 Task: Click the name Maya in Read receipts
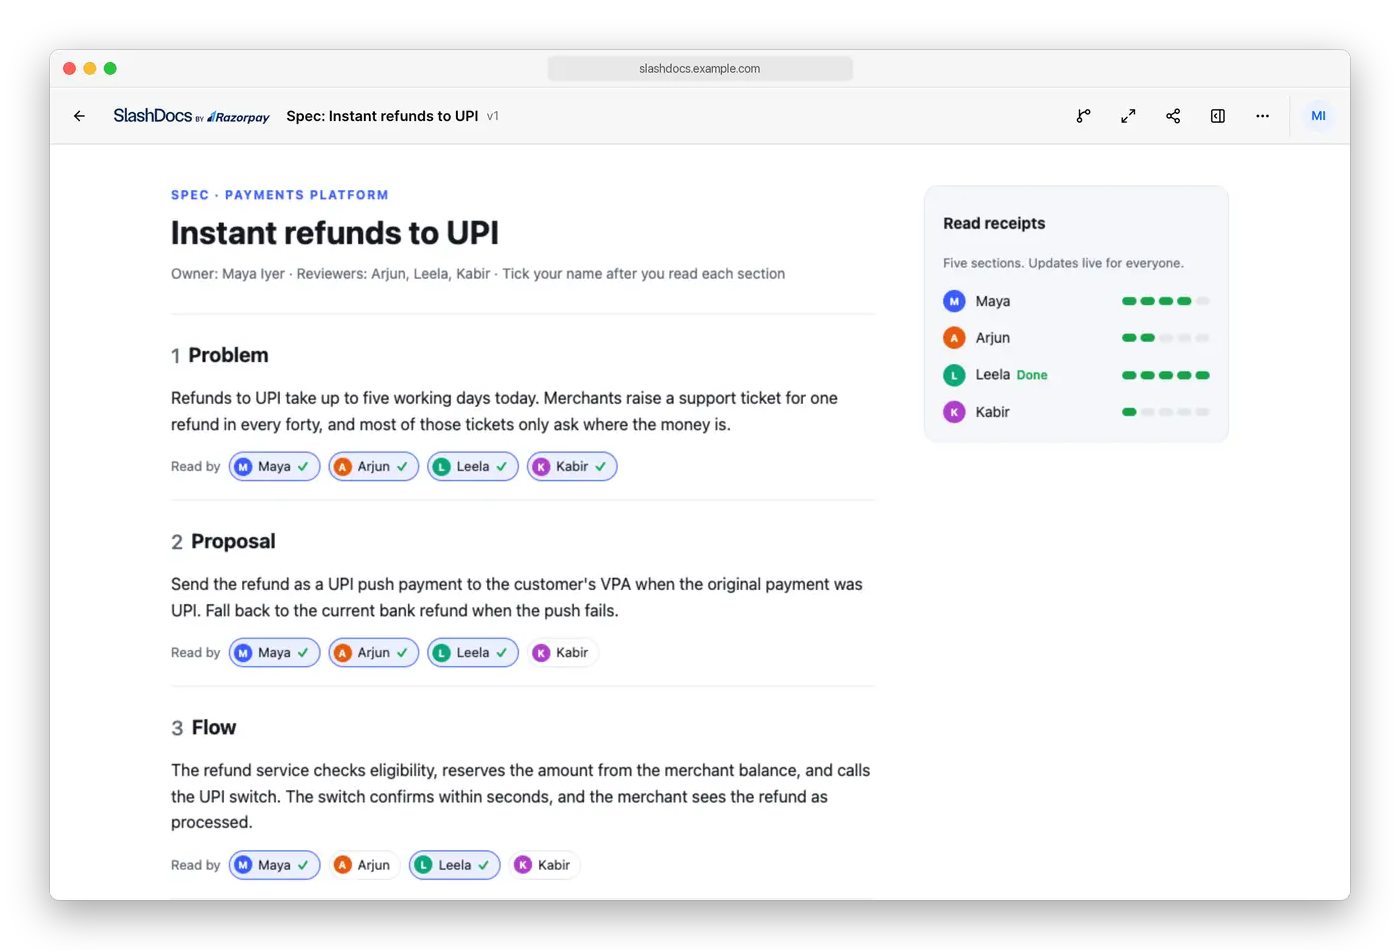point(992,301)
